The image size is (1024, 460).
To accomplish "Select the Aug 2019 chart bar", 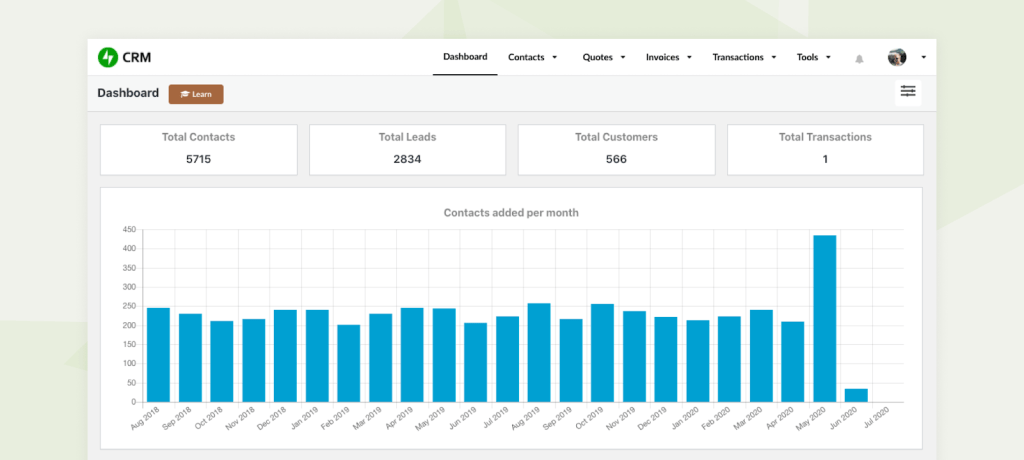I will [x=539, y=353].
